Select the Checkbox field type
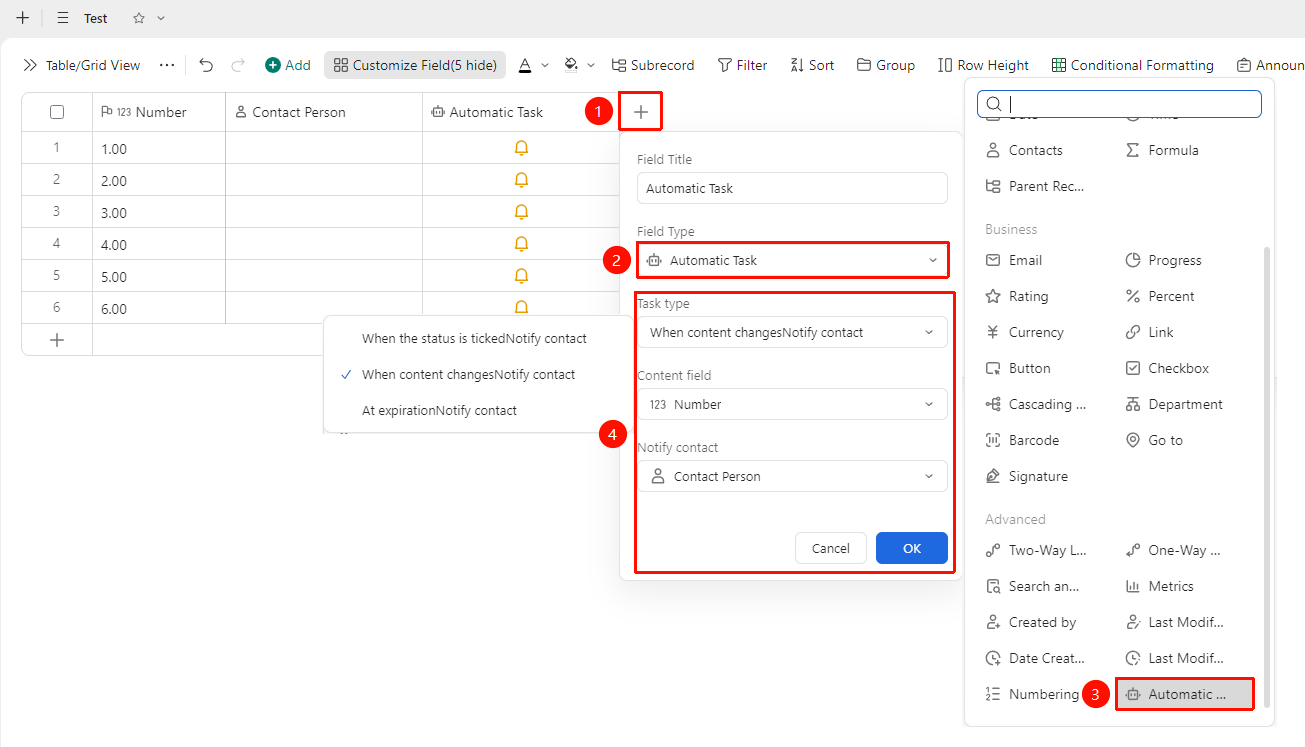Screen dimensions: 1305x747 [x=1167, y=368]
